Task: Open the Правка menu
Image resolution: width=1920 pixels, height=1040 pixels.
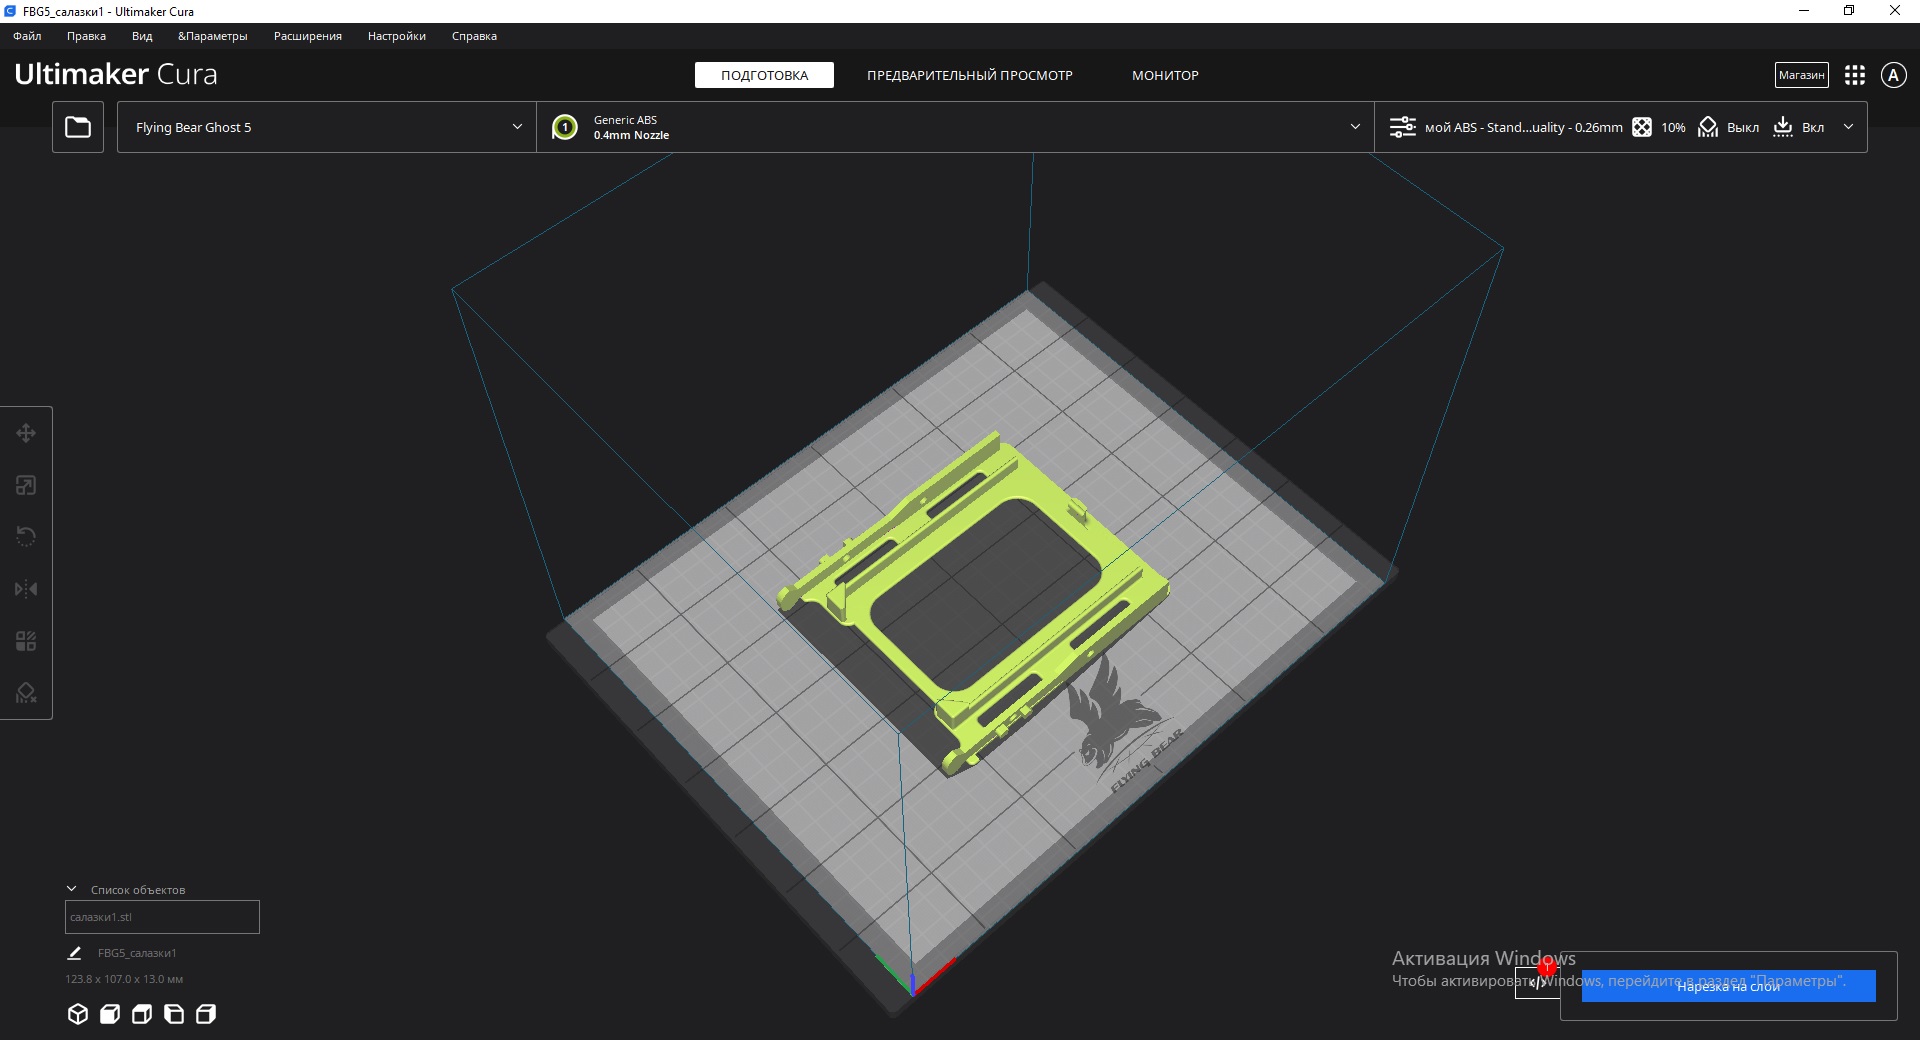Action: click(x=86, y=36)
